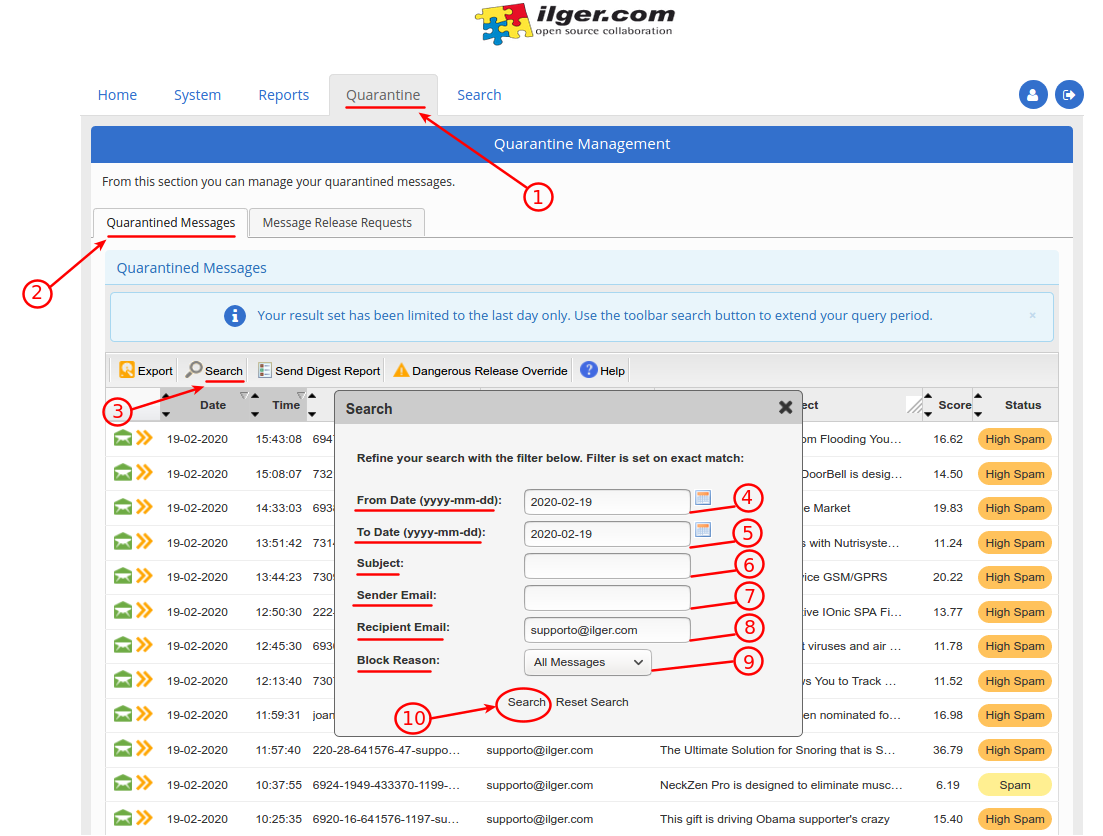Click double-chevron icon in 14:33:03 row
The image size is (1103, 836).
click(144, 507)
